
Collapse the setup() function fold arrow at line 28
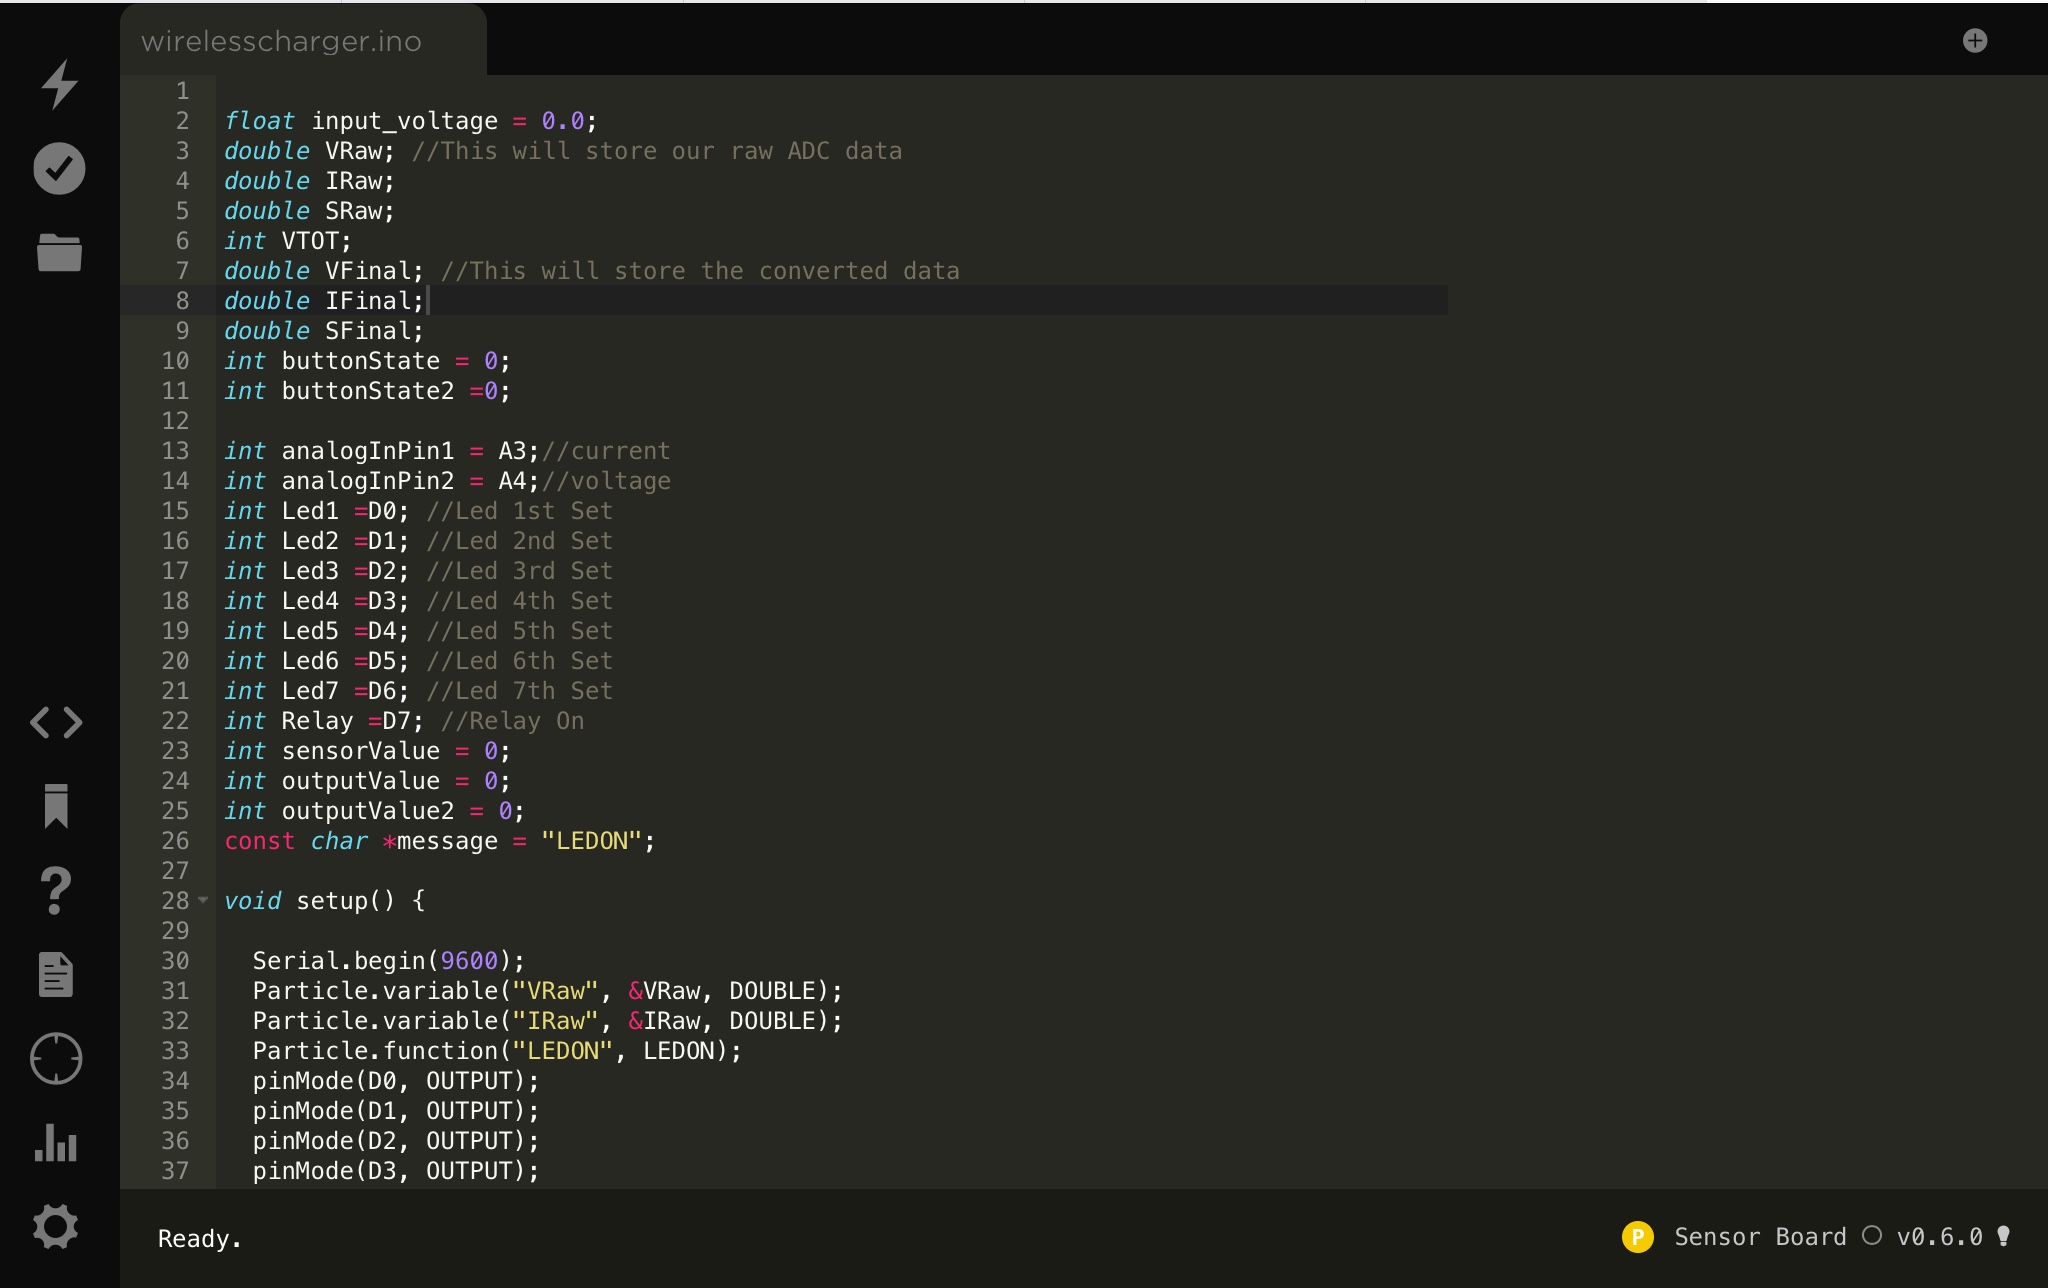[204, 900]
